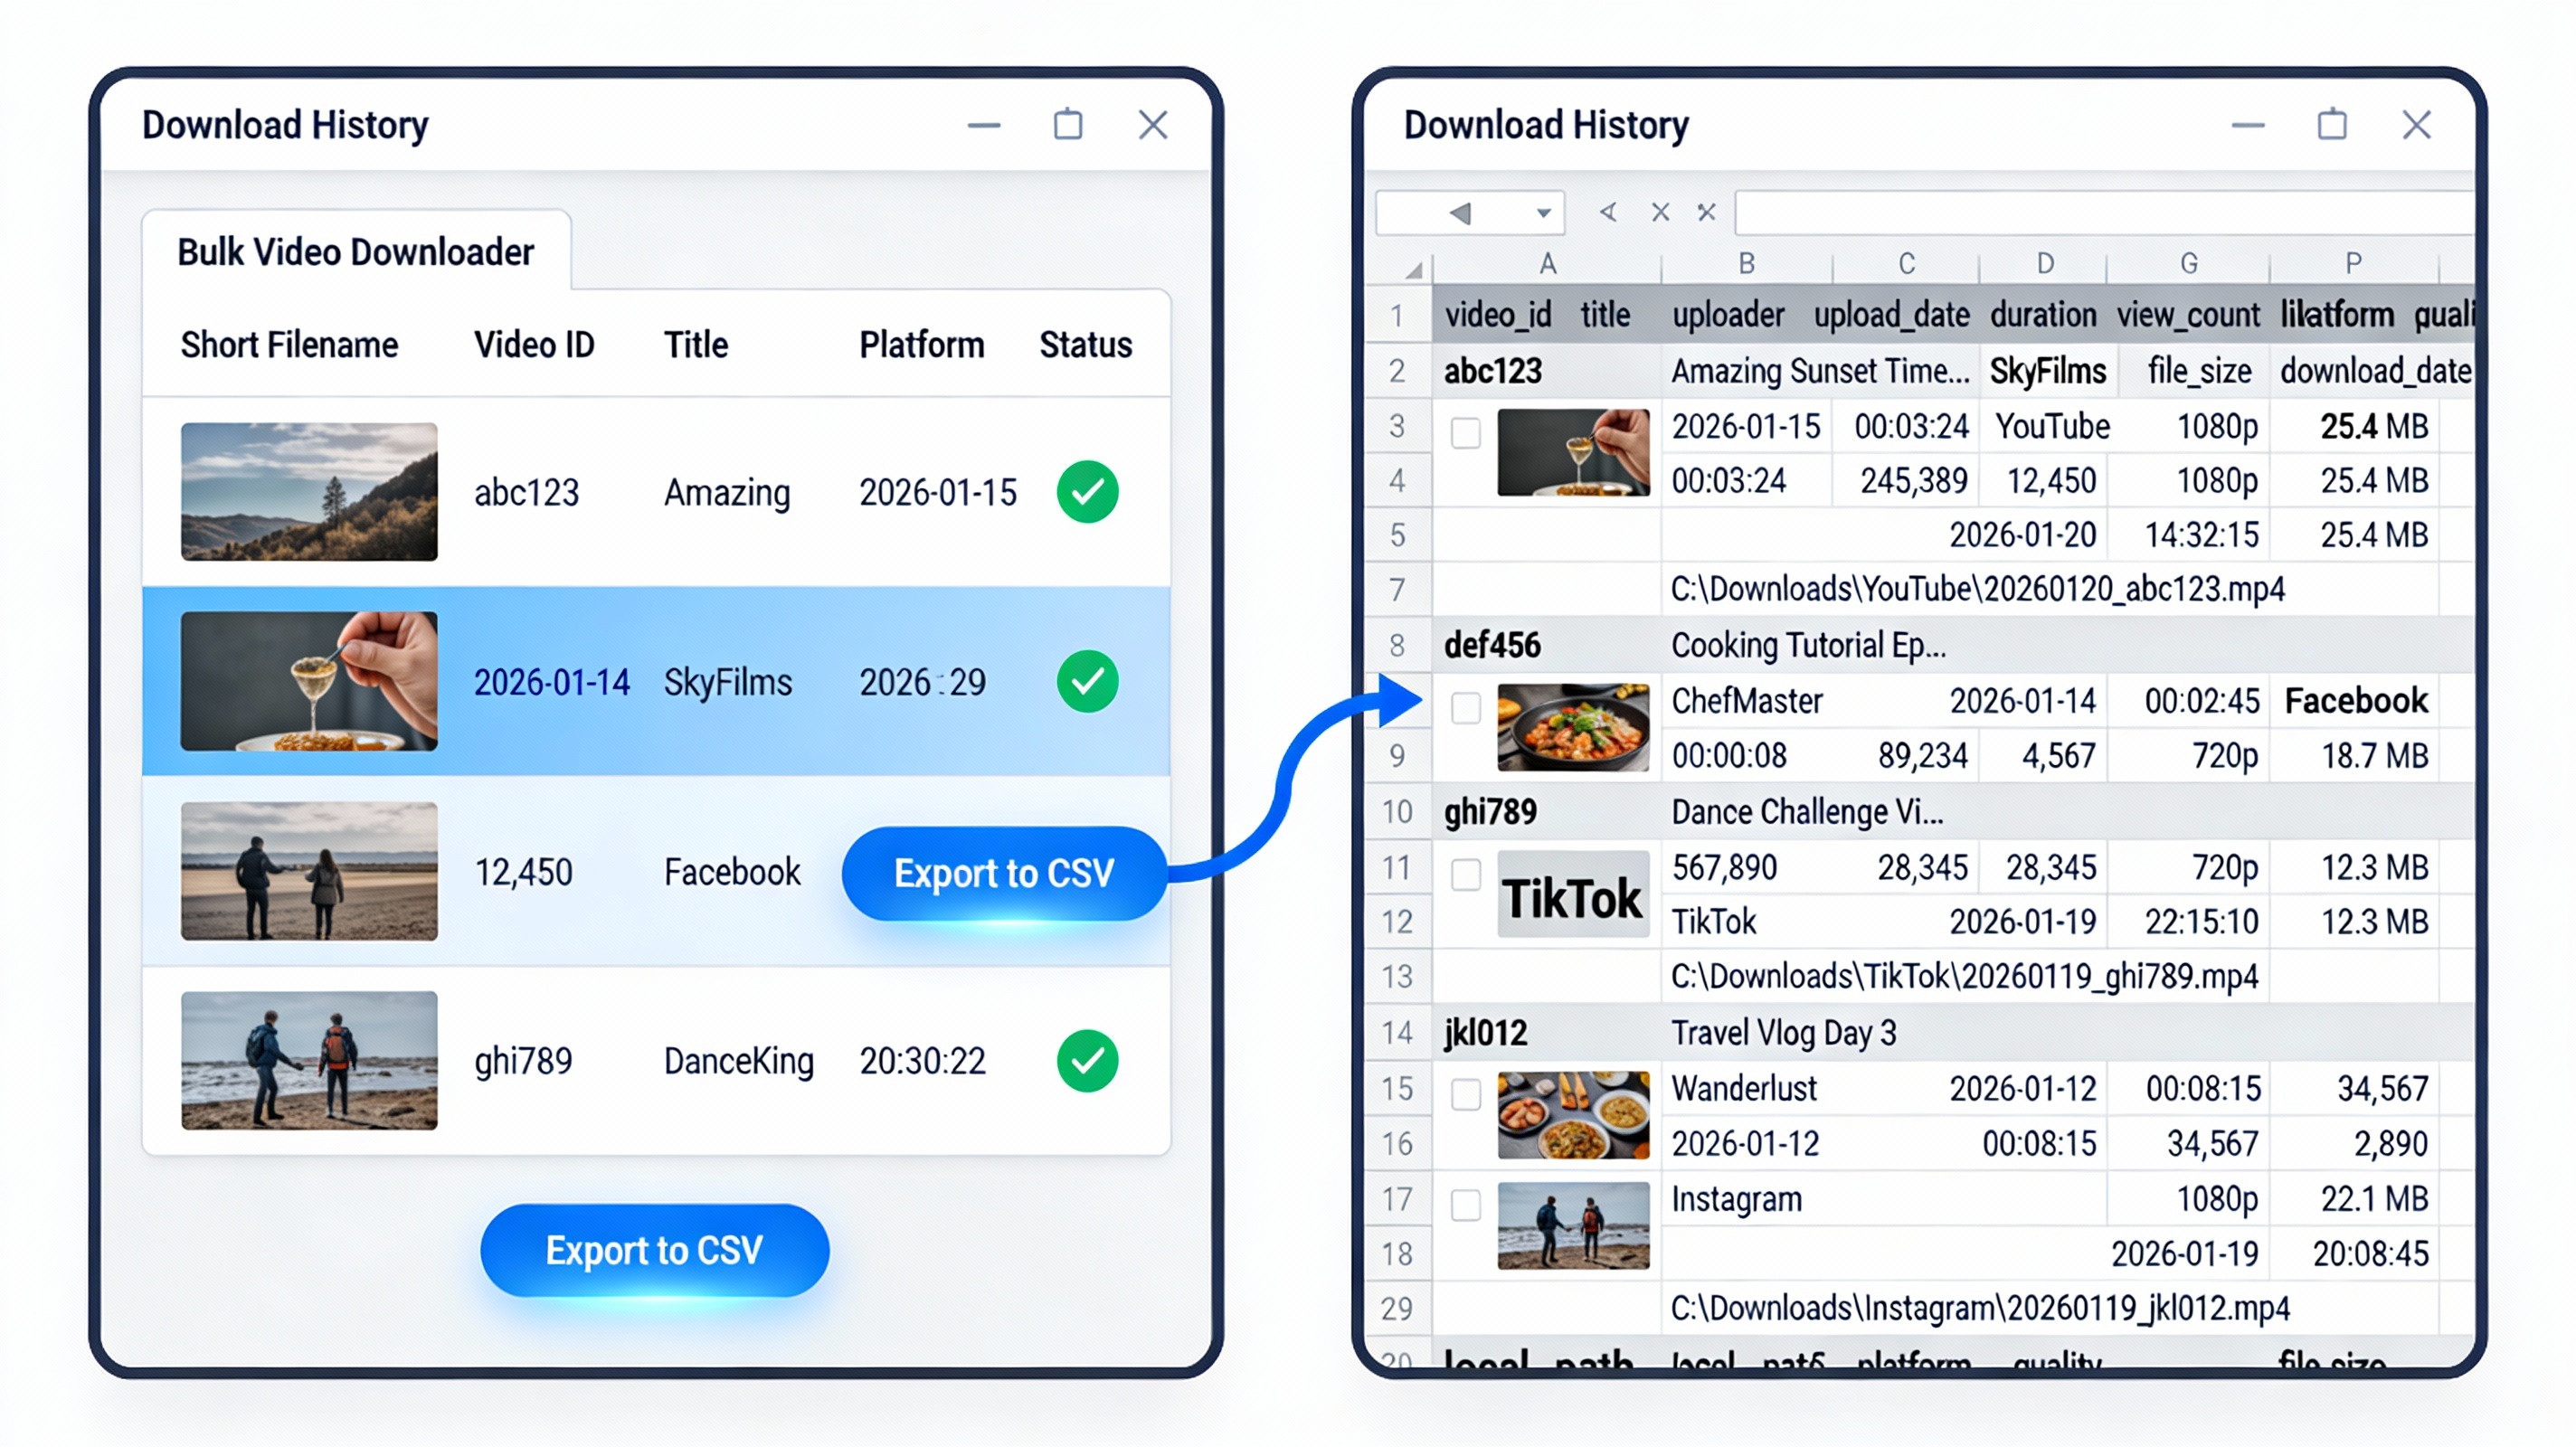This screenshot has width=2576, height=1447.
Task: Select spreadsheet column A header
Action: click(1547, 264)
